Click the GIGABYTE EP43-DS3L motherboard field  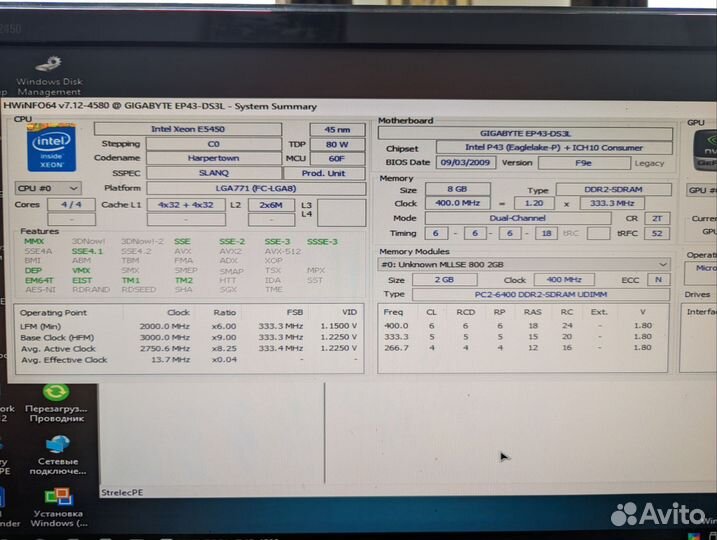pos(525,133)
